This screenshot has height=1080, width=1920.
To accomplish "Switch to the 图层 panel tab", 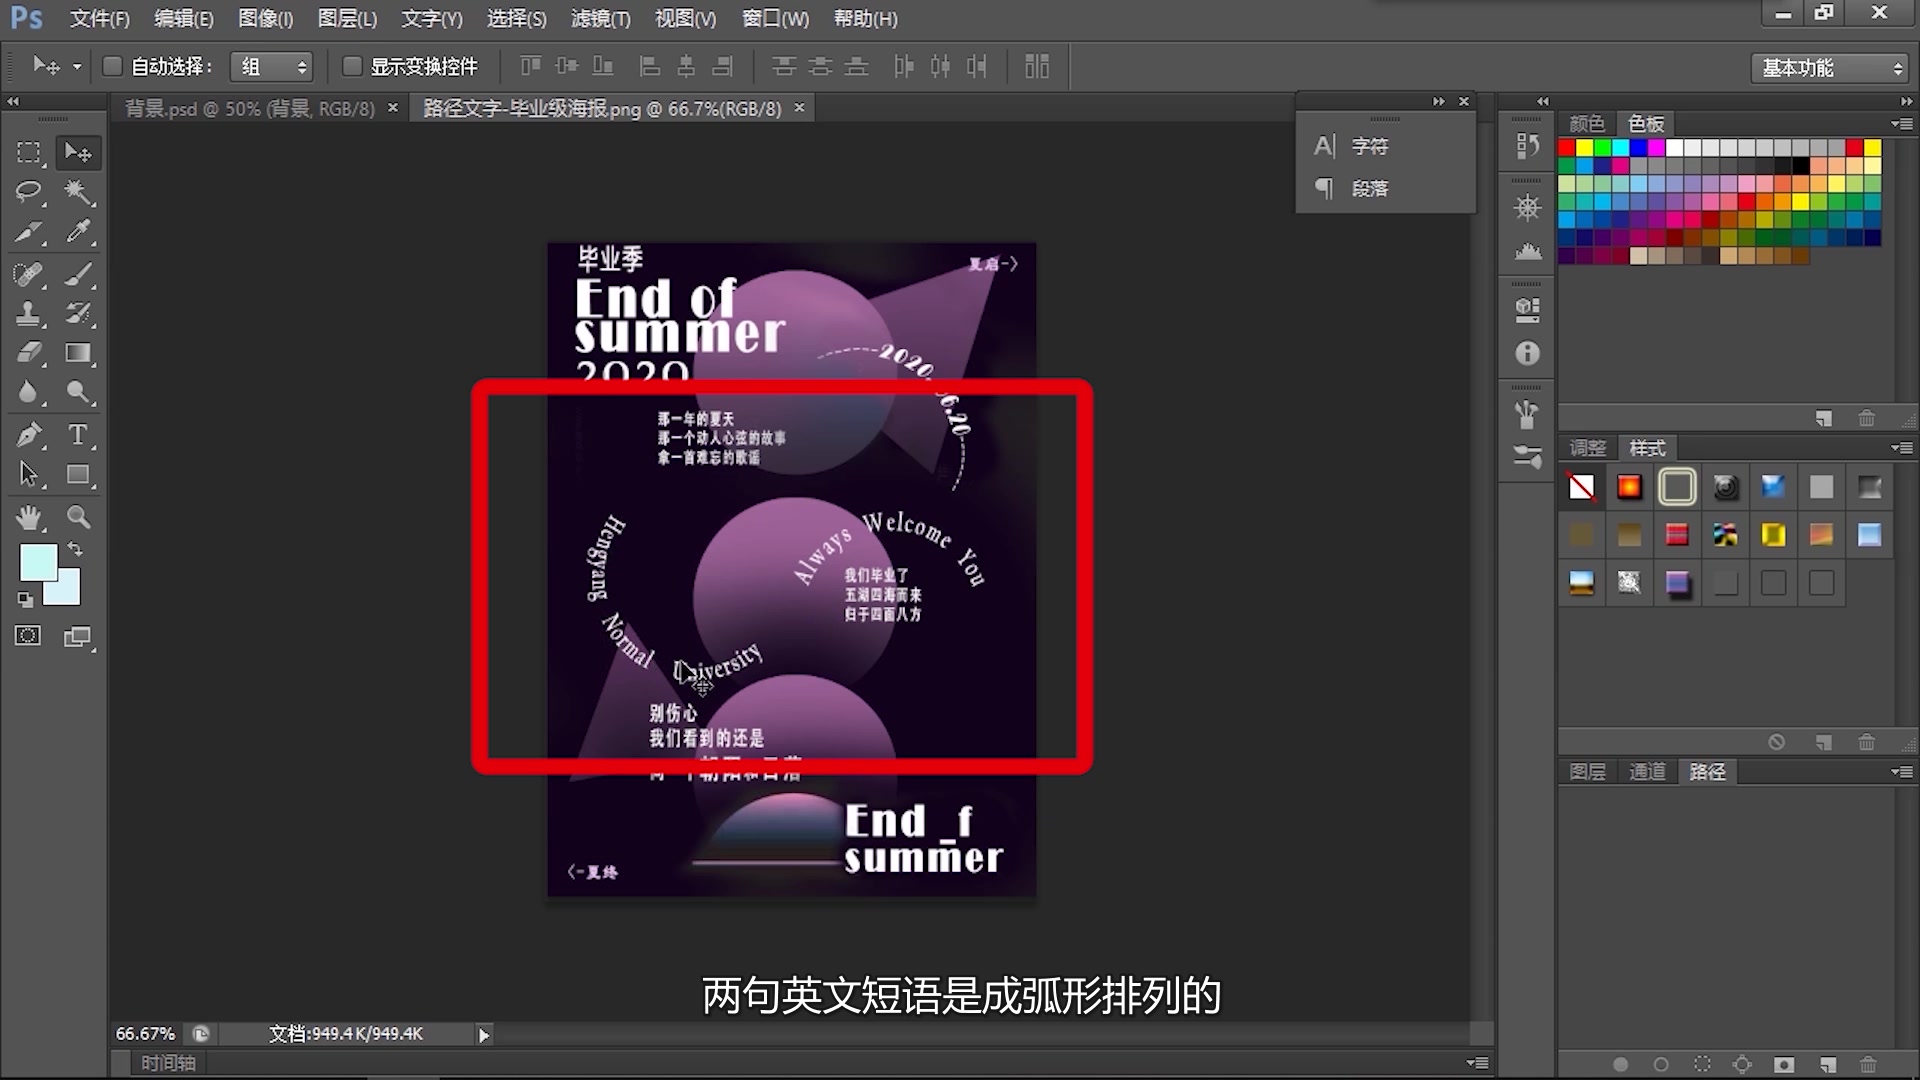I will [x=1587, y=772].
